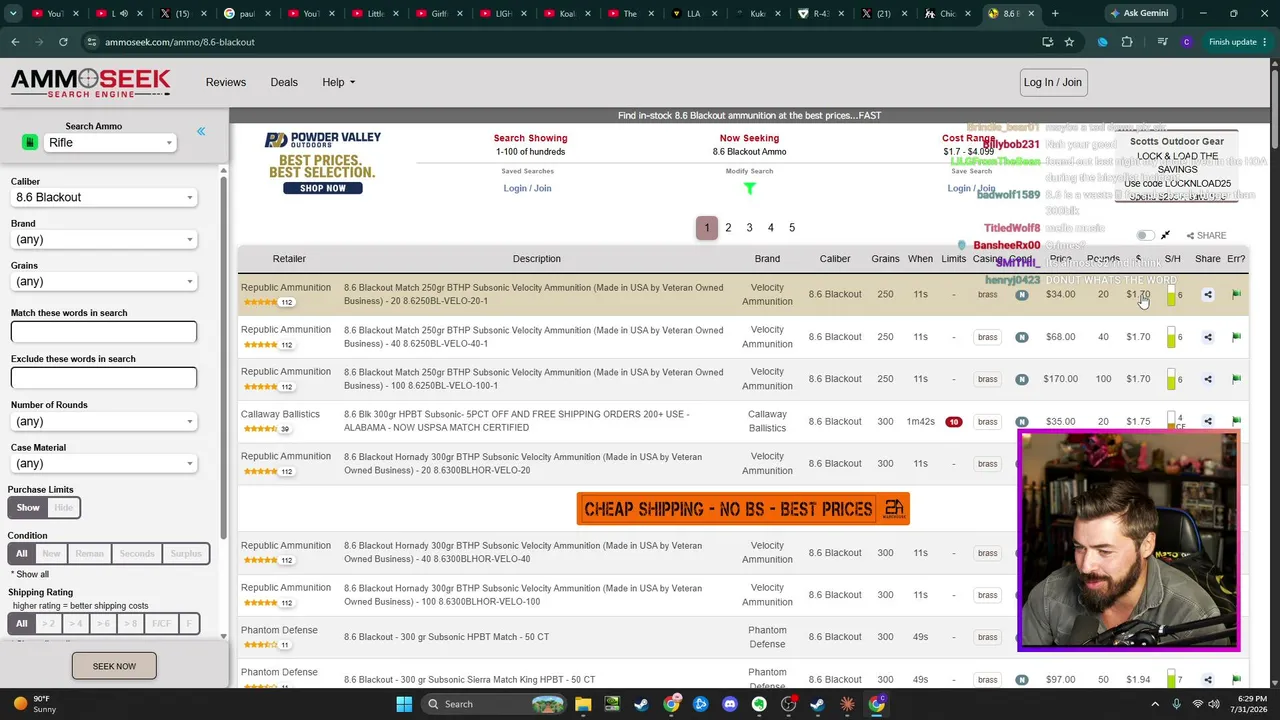Viewport: 1280px width, 720px height.
Task: Click the green Modify Search funnel icon
Action: point(750,188)
